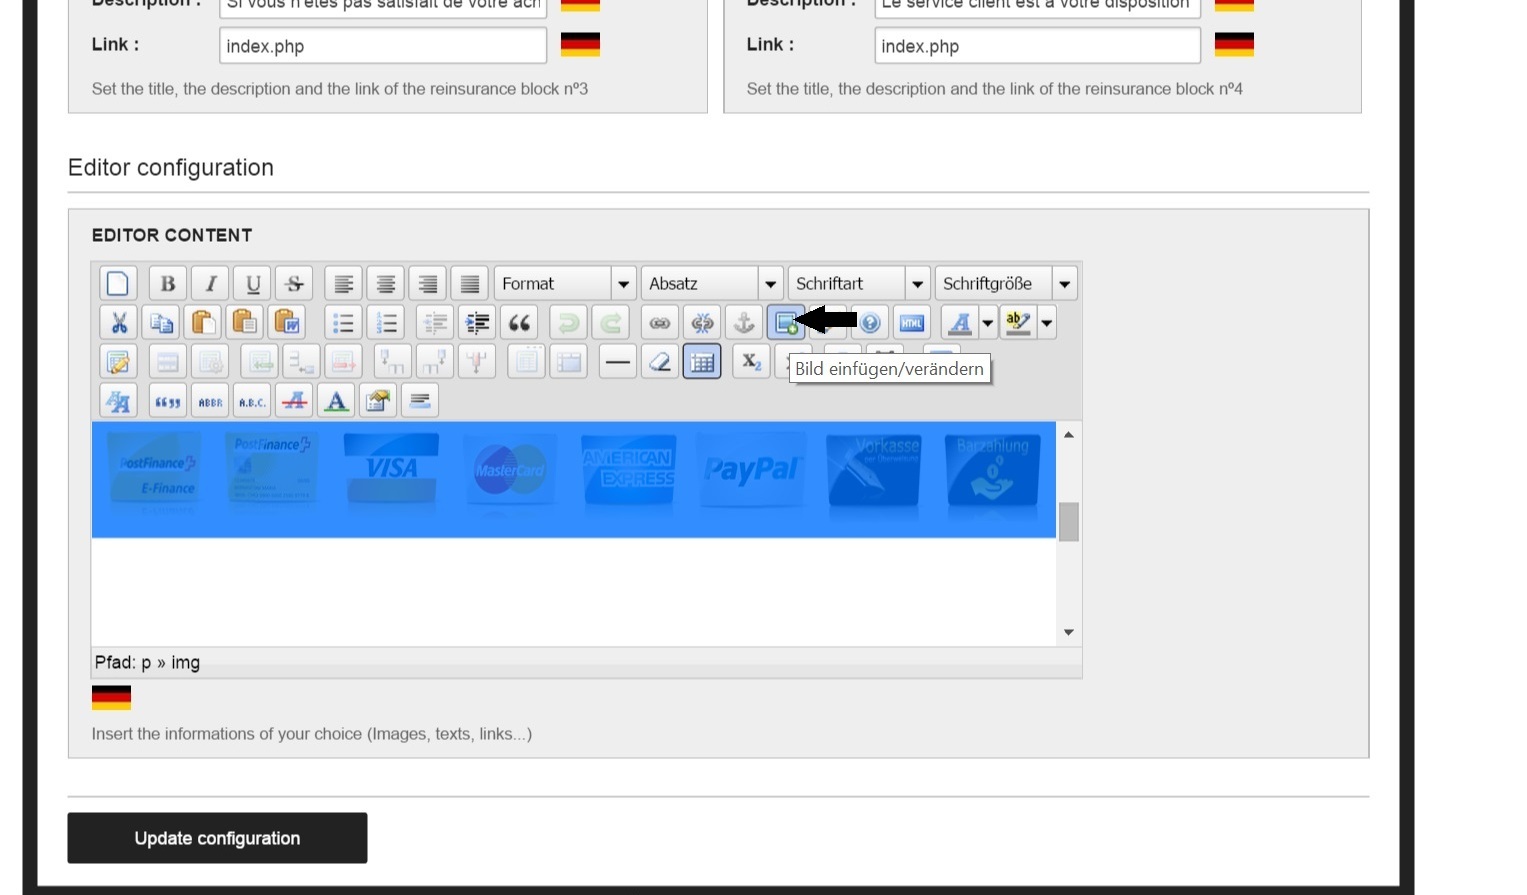The width and height of the screenshot is (1527, 895).
Task: Click the block n°3 Link input field
Action: (383, 46)
